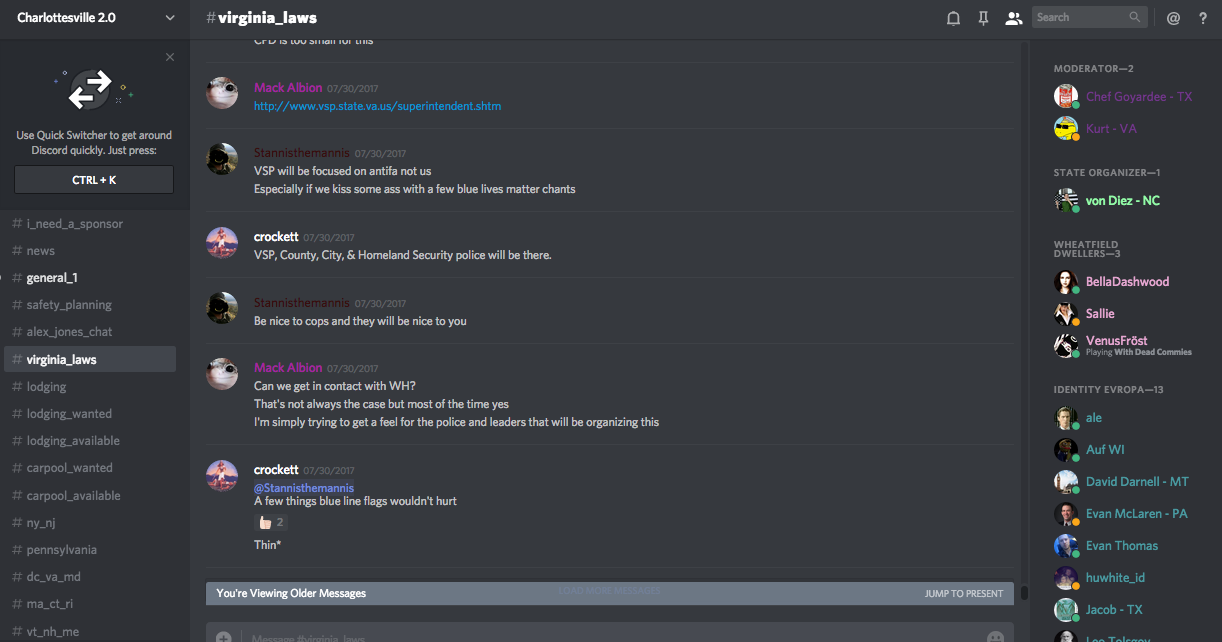Click the Search input field
1222x642 pixels.
point(1080,17)
